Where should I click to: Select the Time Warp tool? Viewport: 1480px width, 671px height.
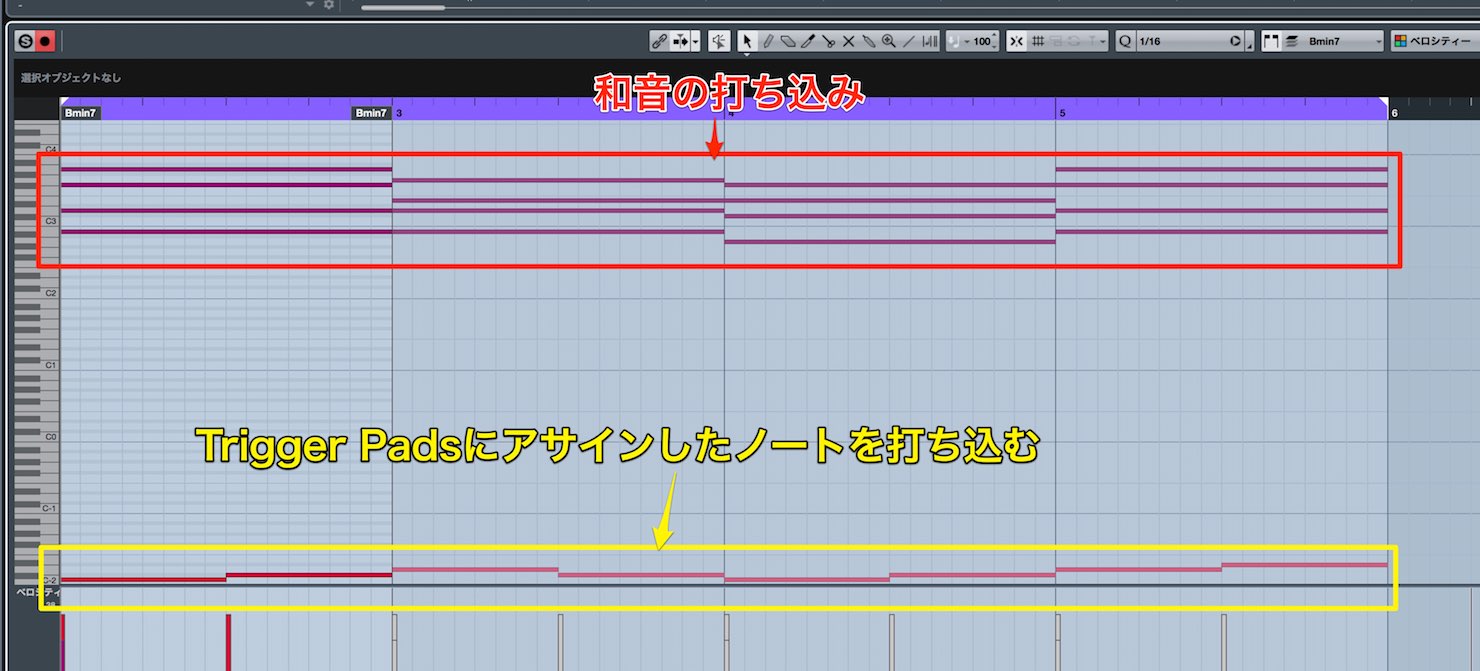tap(930, 41)
